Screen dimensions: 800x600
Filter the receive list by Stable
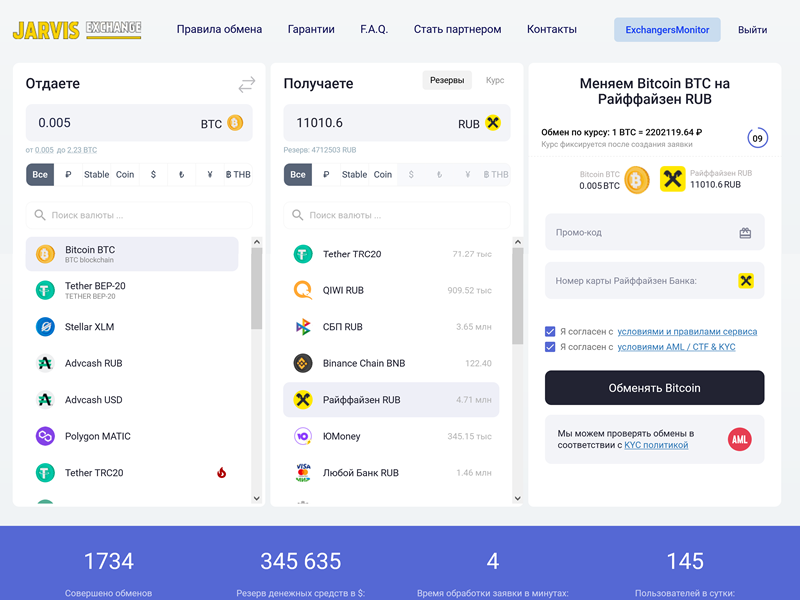(x=354, y=174)
